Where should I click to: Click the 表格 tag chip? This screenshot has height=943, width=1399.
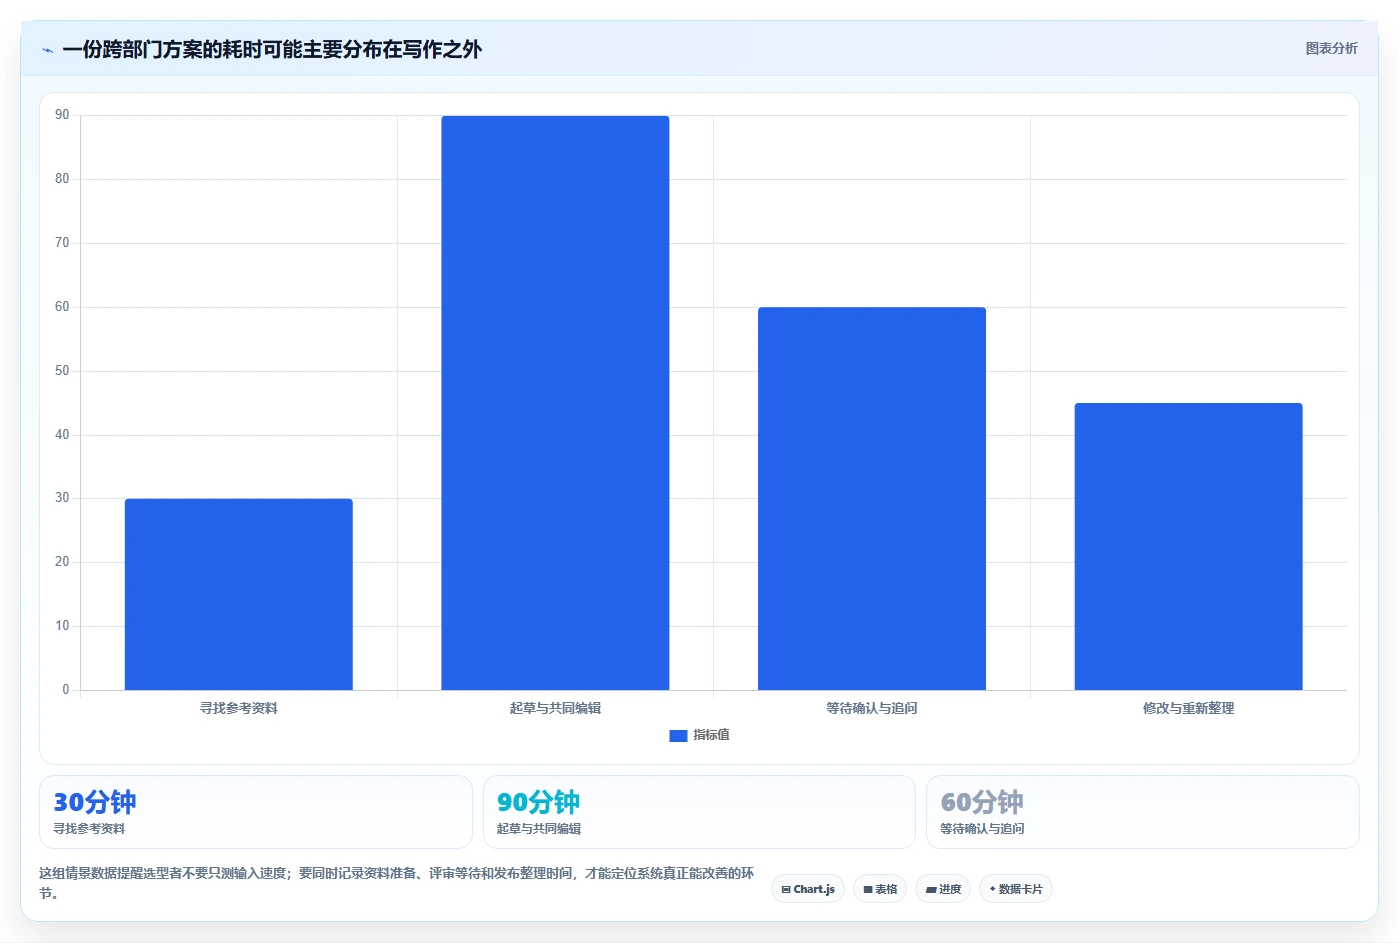pyautogui.click(x=880, y=889)
